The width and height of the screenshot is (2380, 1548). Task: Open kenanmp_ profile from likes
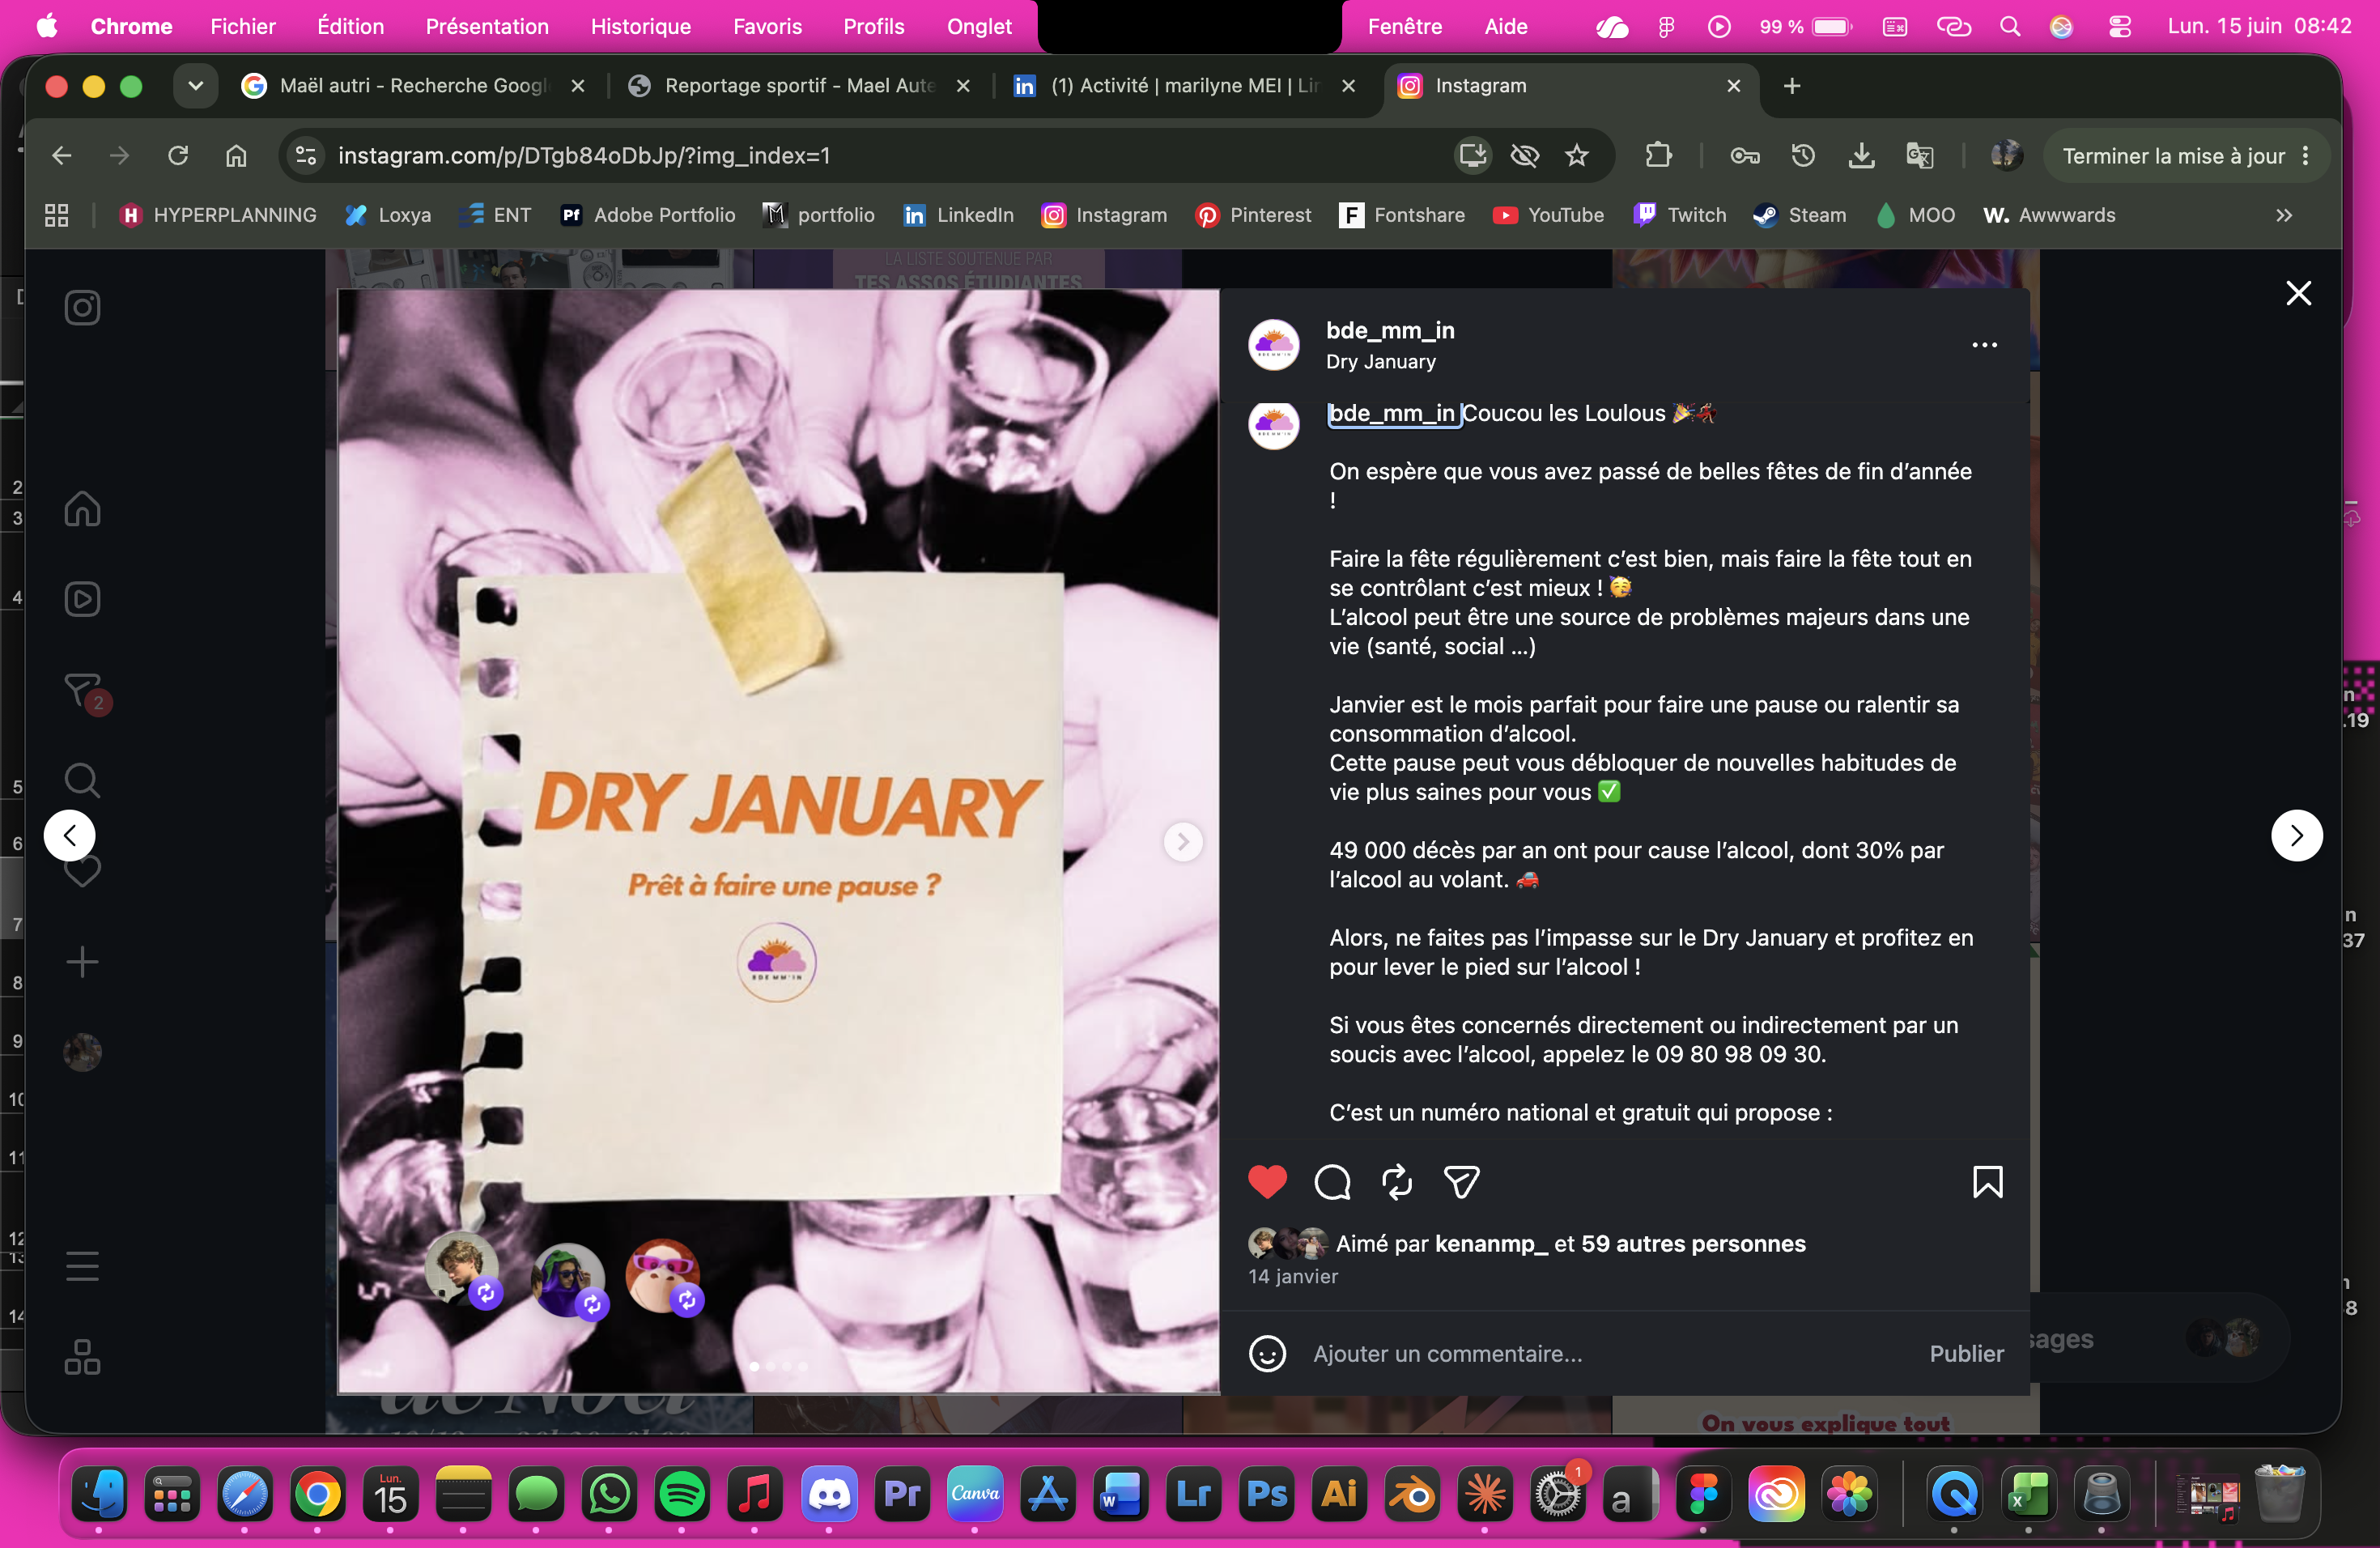[1491, 1243]
